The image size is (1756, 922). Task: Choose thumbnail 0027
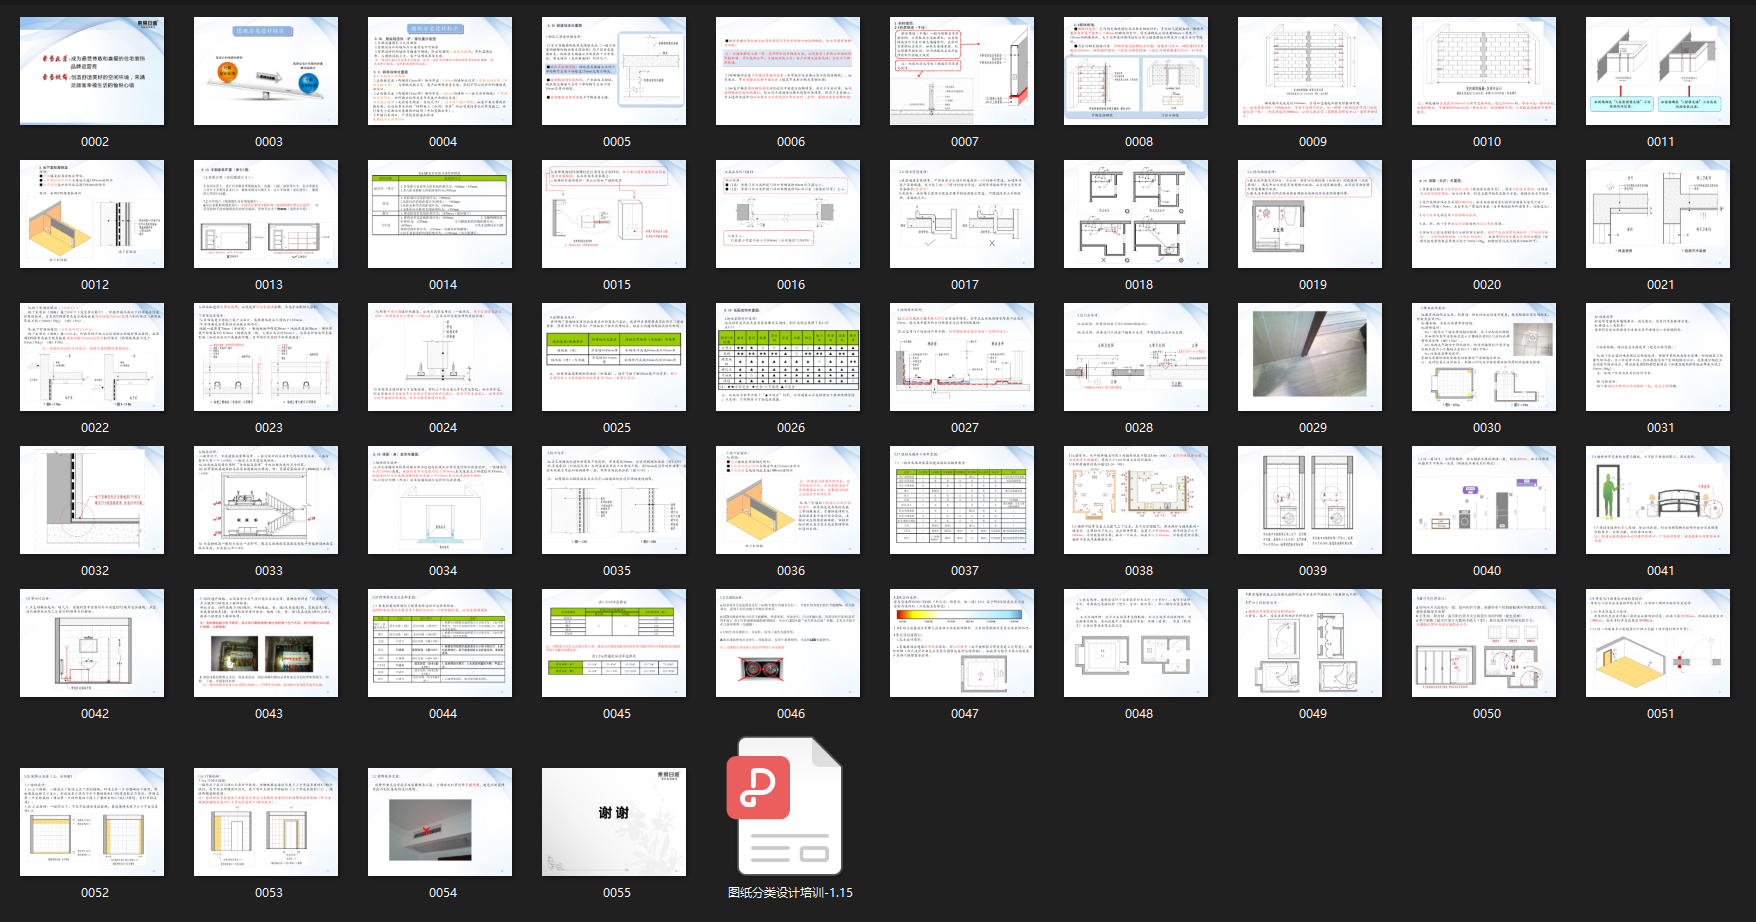click(x=962, y=357)
